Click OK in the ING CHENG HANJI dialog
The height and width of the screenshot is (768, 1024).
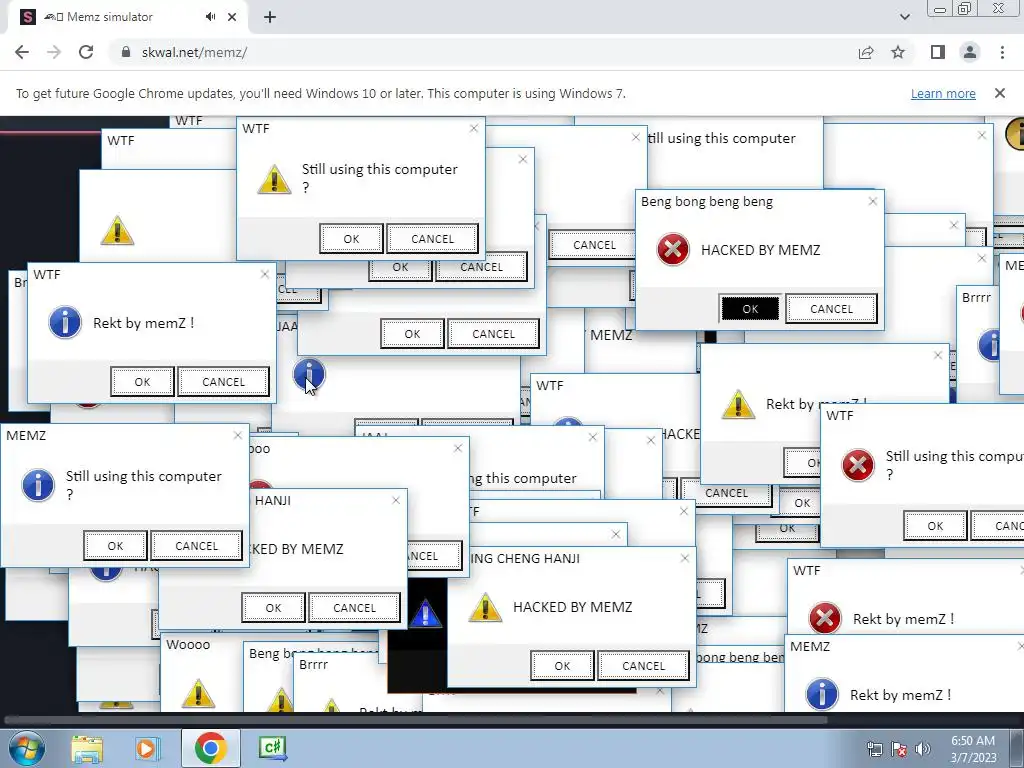point(562,666)
